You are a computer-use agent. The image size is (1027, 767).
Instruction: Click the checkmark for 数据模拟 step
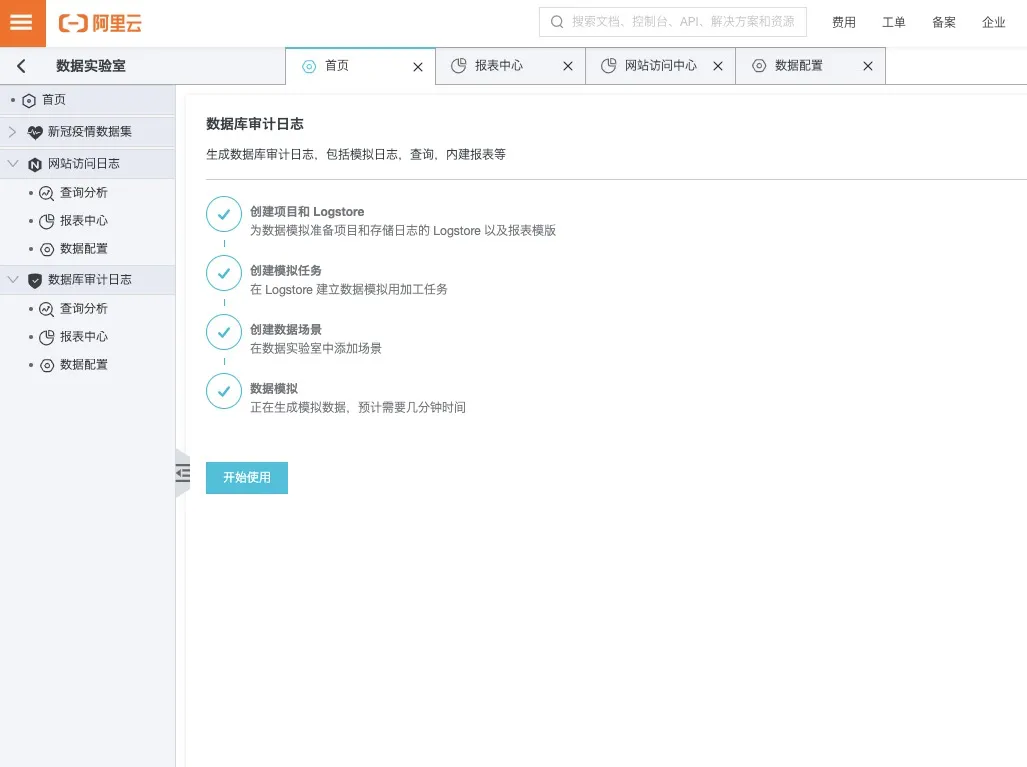tap(224, 391)
